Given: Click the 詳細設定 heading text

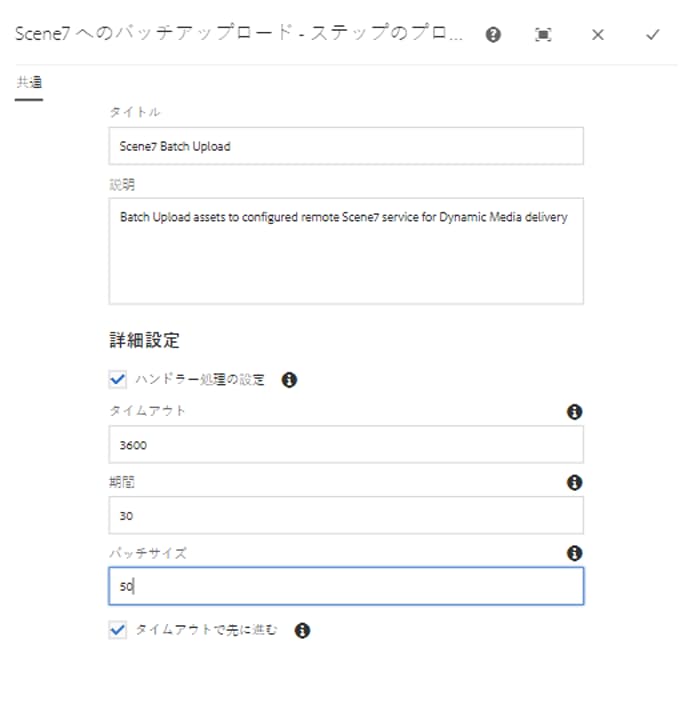Looking at the screenshot, I should 144,340.
